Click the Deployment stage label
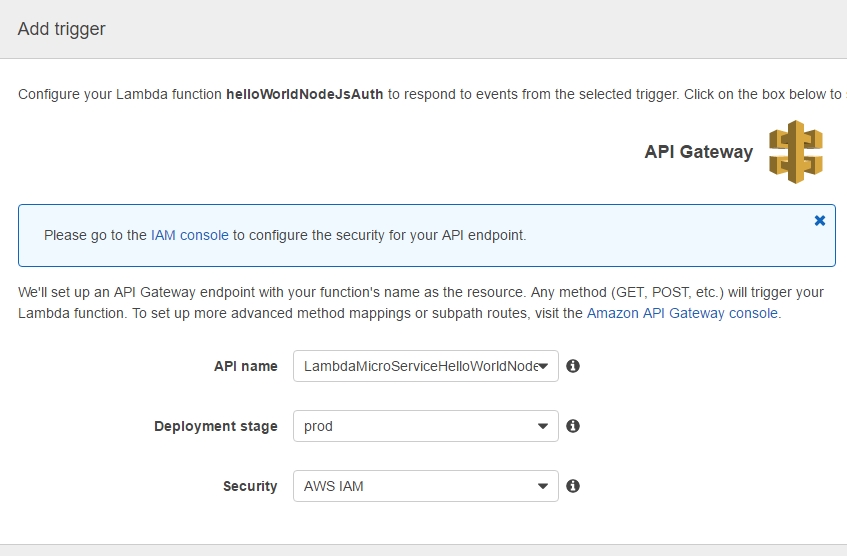847x556 pixels. (x=216, y=426)
